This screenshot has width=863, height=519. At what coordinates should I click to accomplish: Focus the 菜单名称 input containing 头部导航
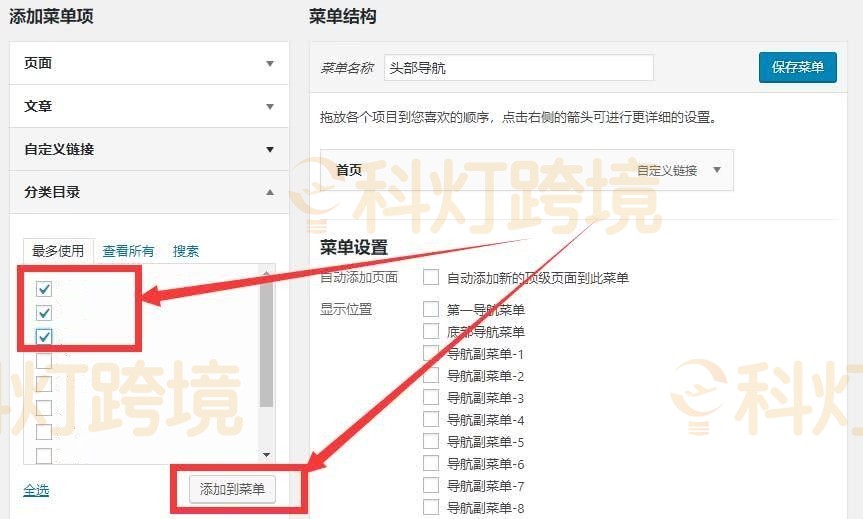coord(518,68)
